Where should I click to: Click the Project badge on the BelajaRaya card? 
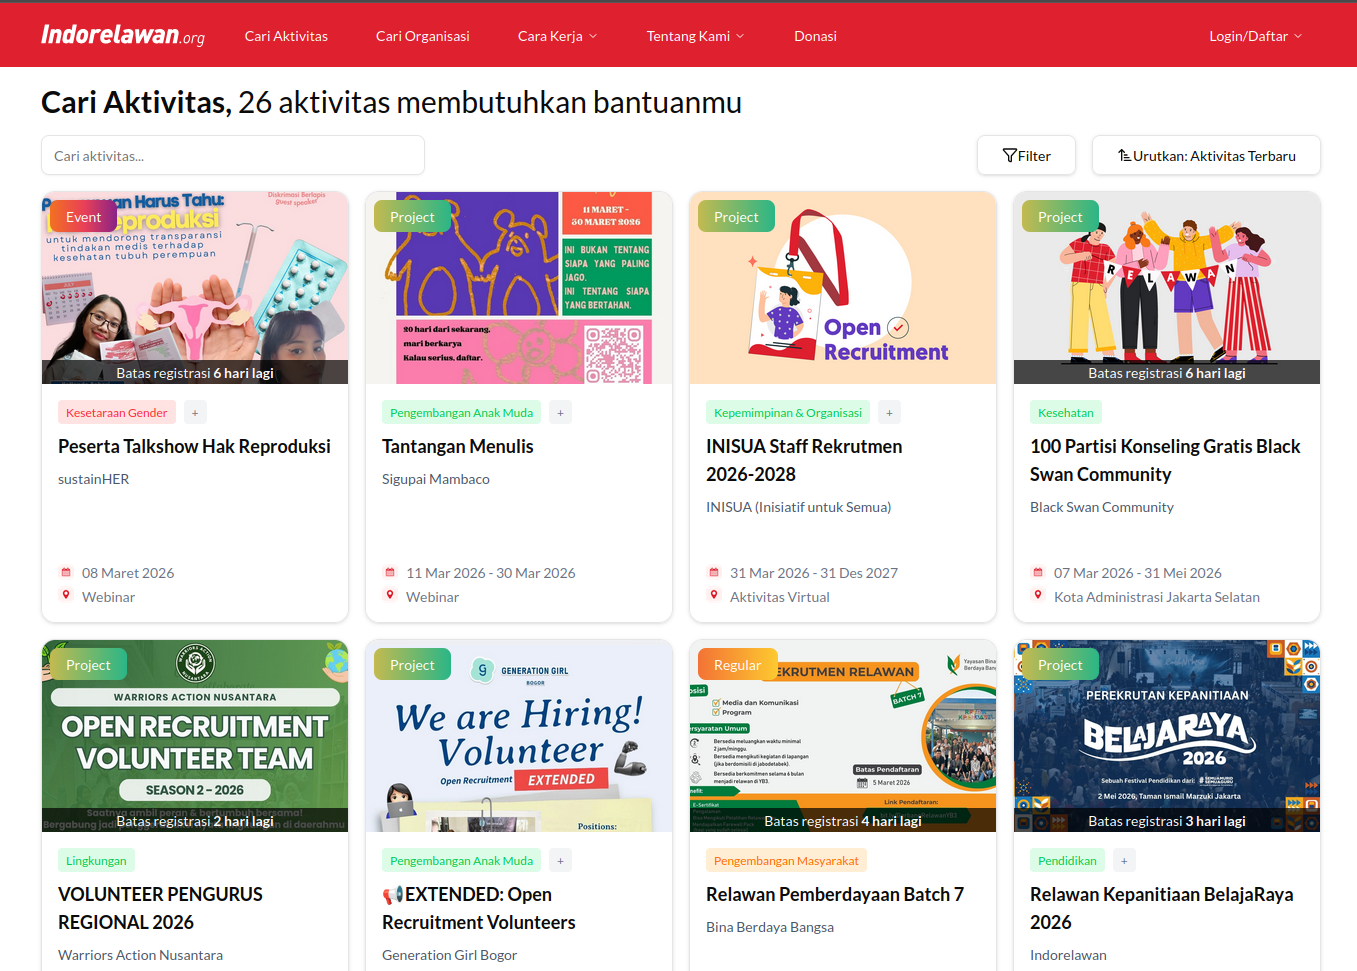[1060, 665]
